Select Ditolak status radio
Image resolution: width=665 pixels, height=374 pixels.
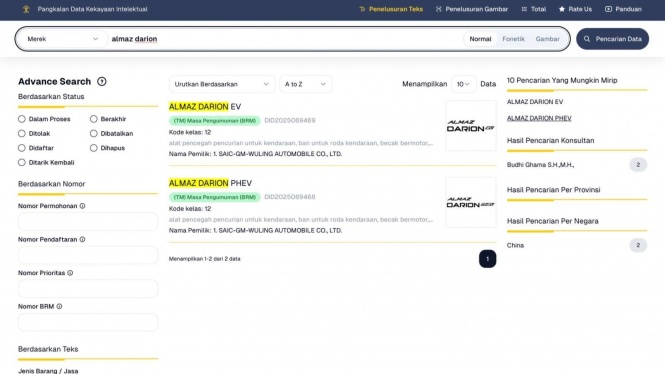tap(22, 134)
